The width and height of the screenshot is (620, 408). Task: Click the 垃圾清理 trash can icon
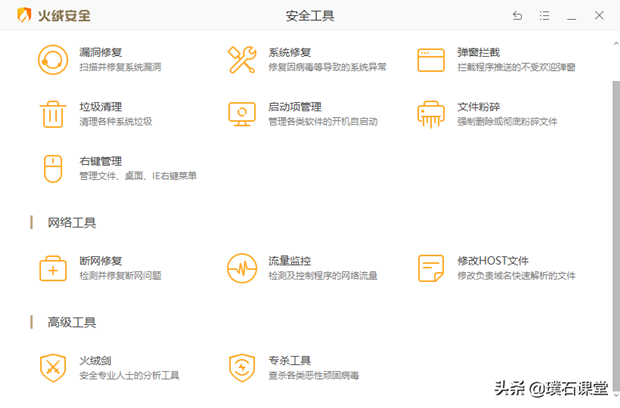(53, 114)
